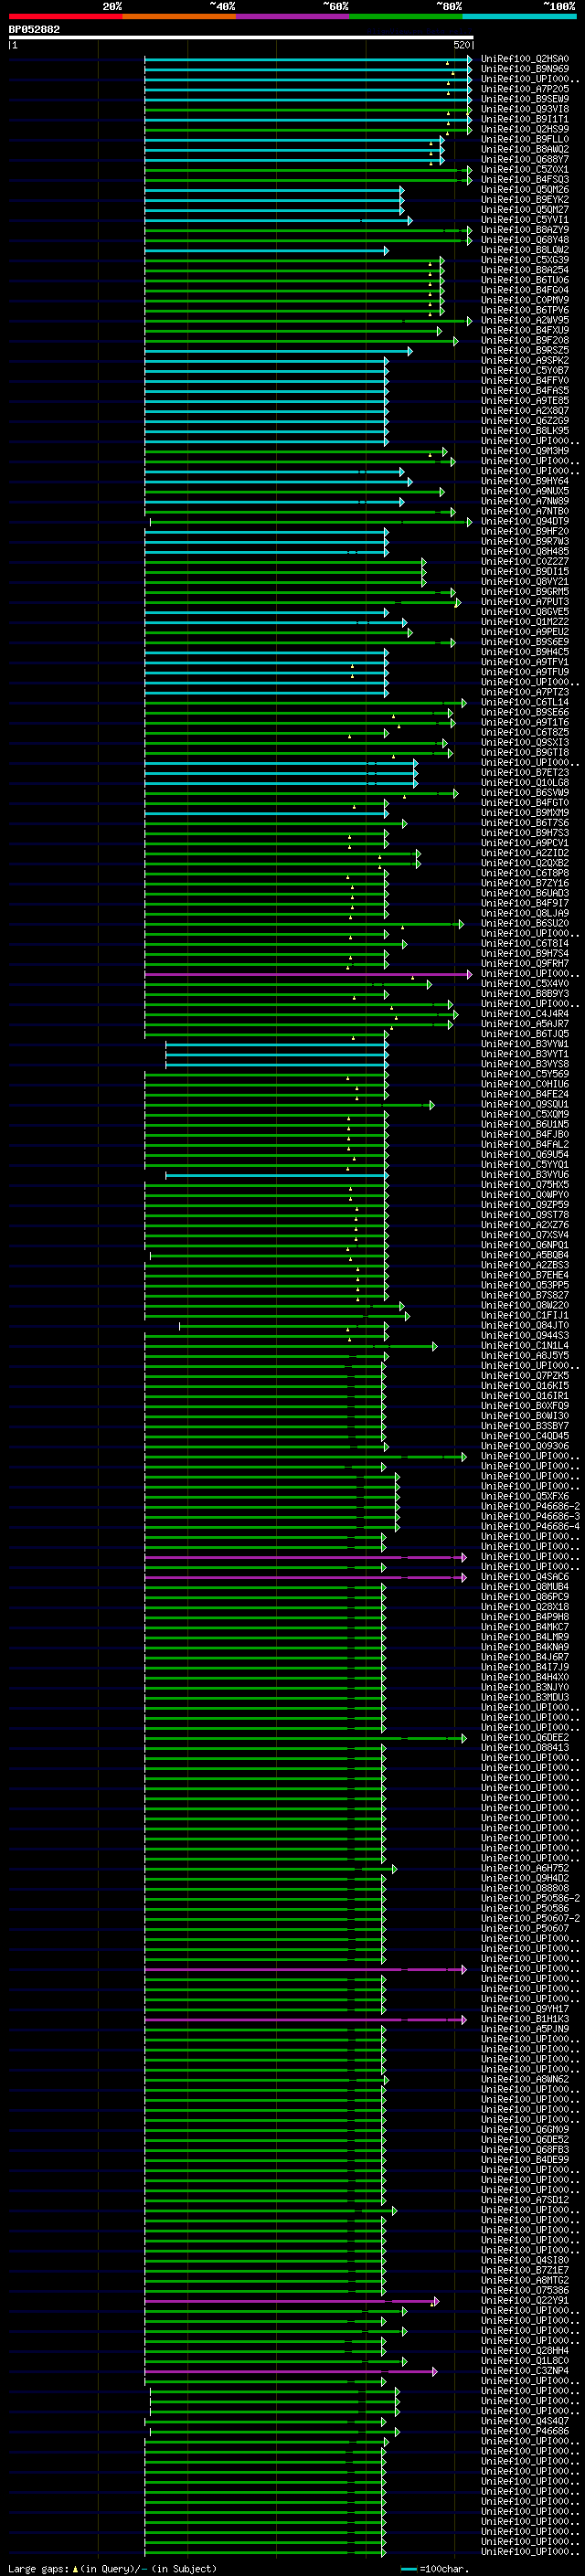
Task: Select the UniRef100_B9F208 label
Action: (525, 340)
